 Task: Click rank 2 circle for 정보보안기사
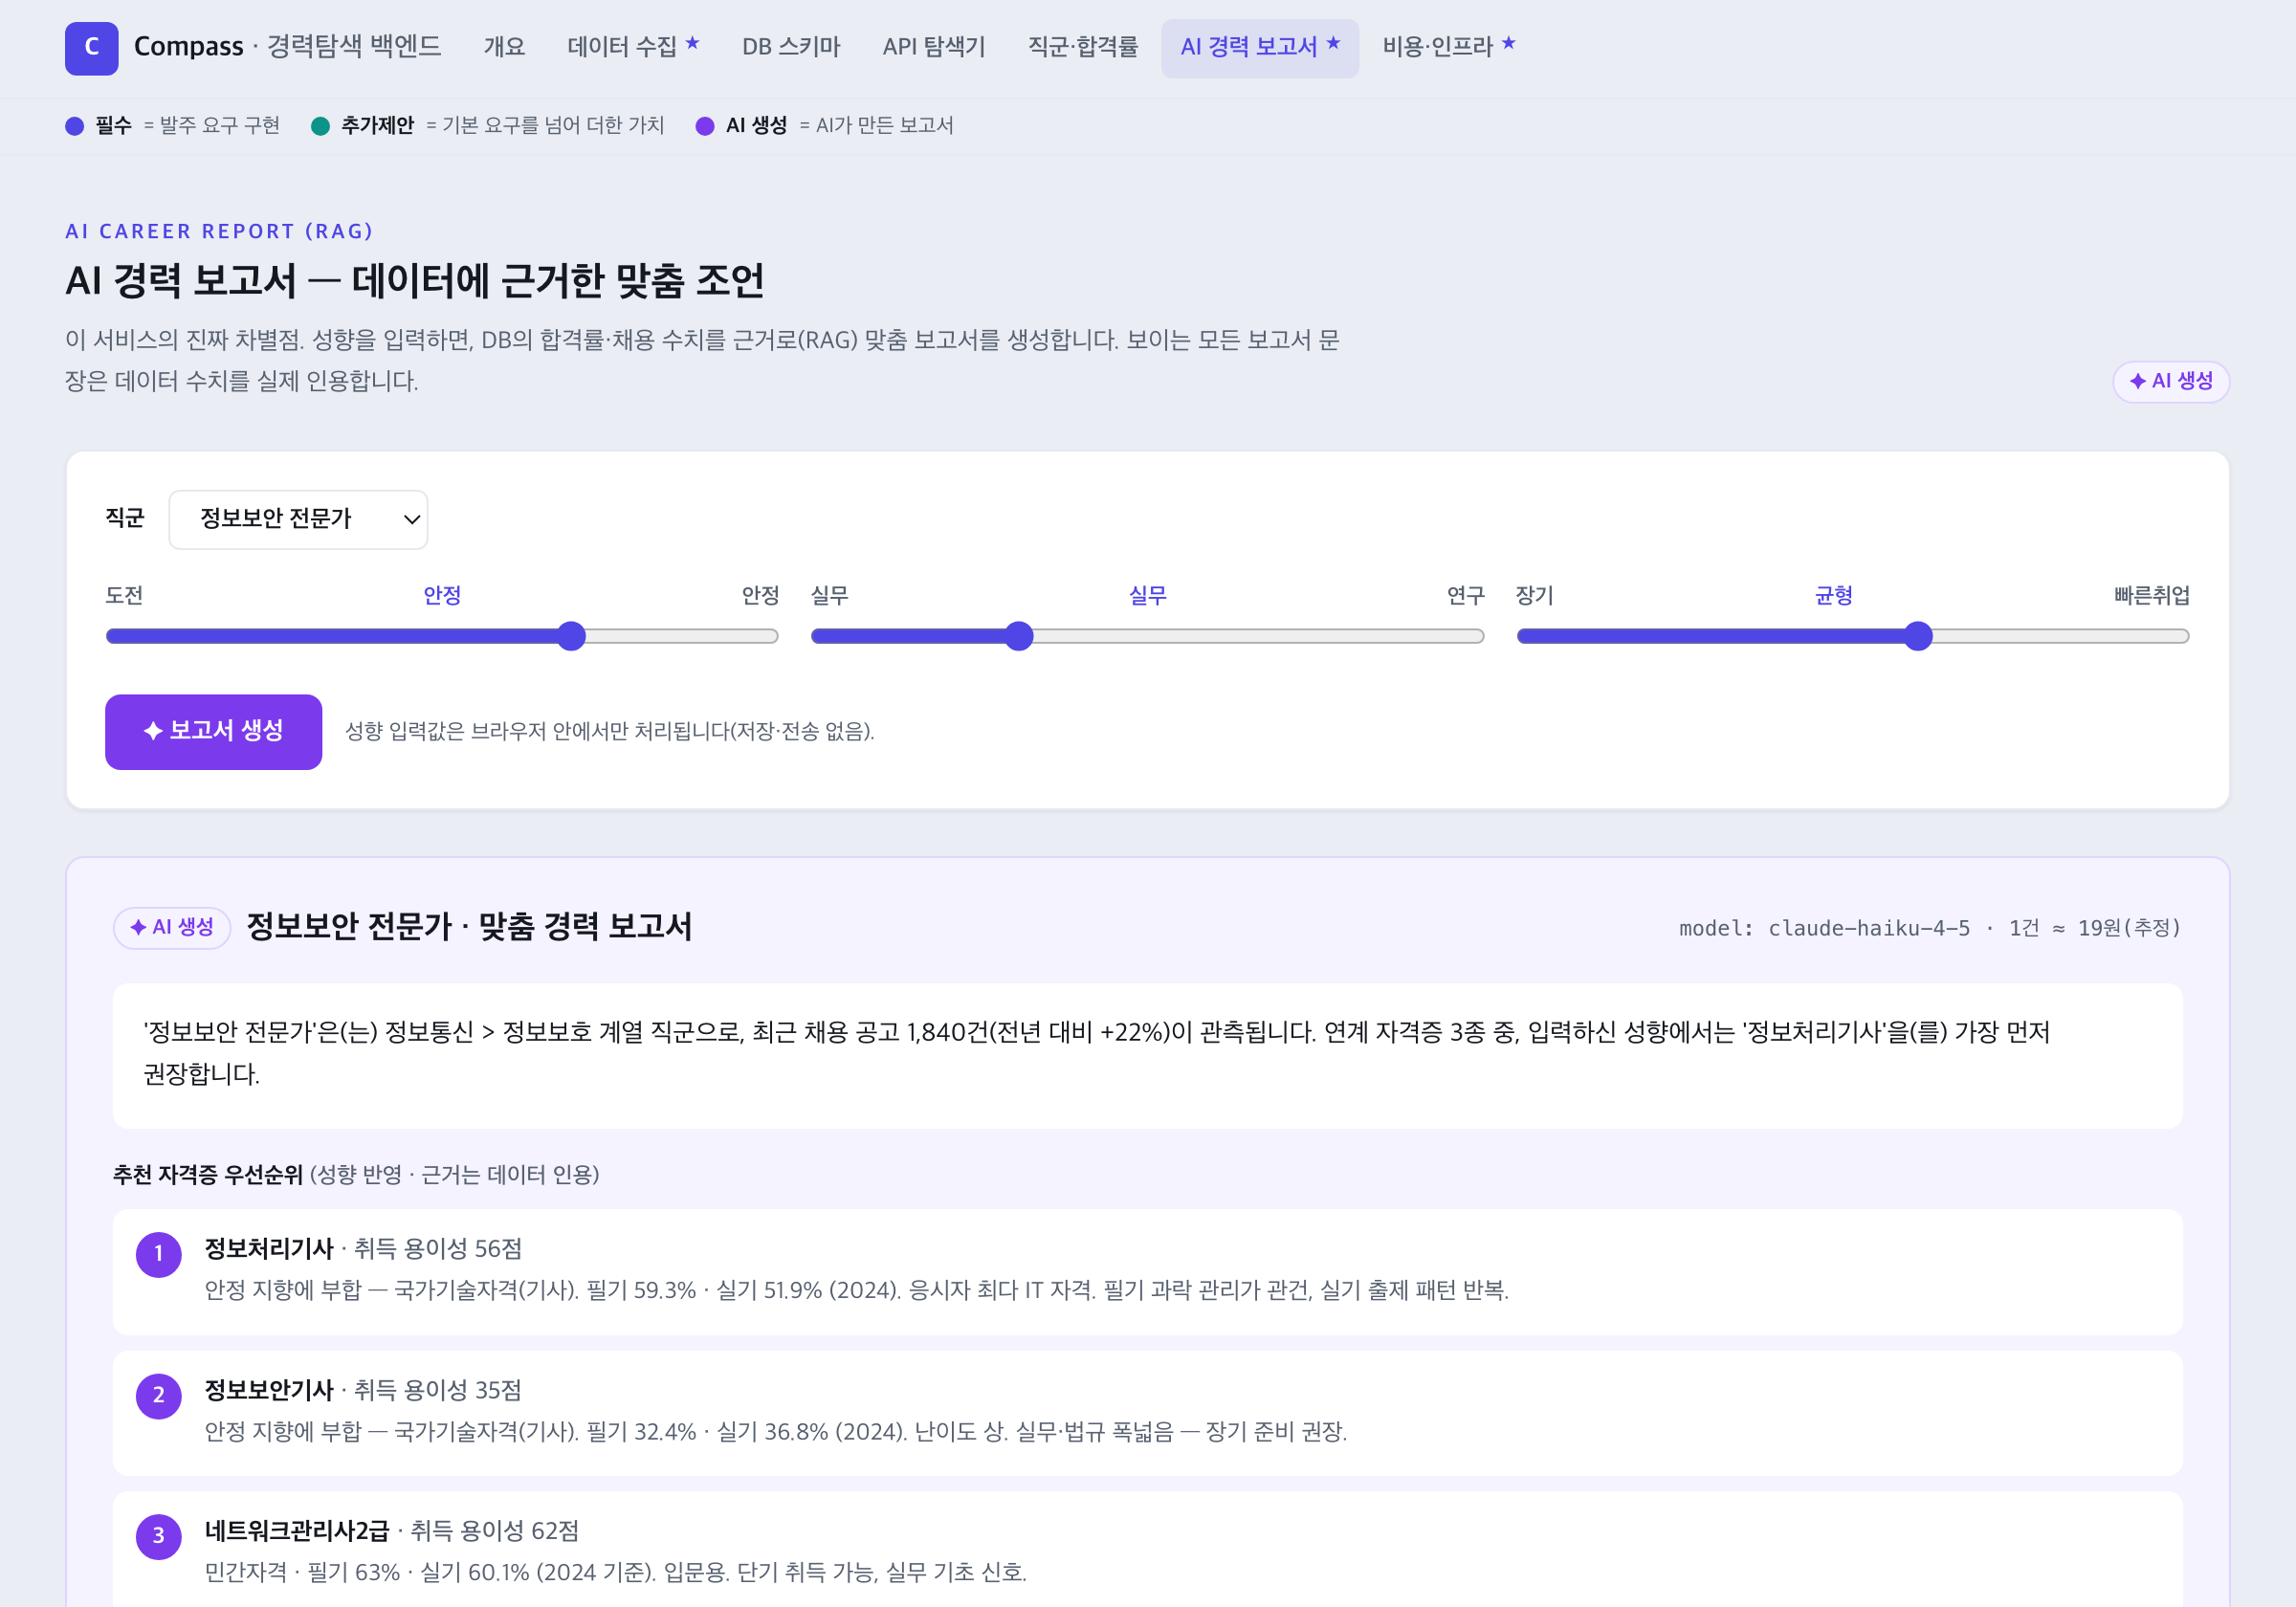tap(158, 1395)
